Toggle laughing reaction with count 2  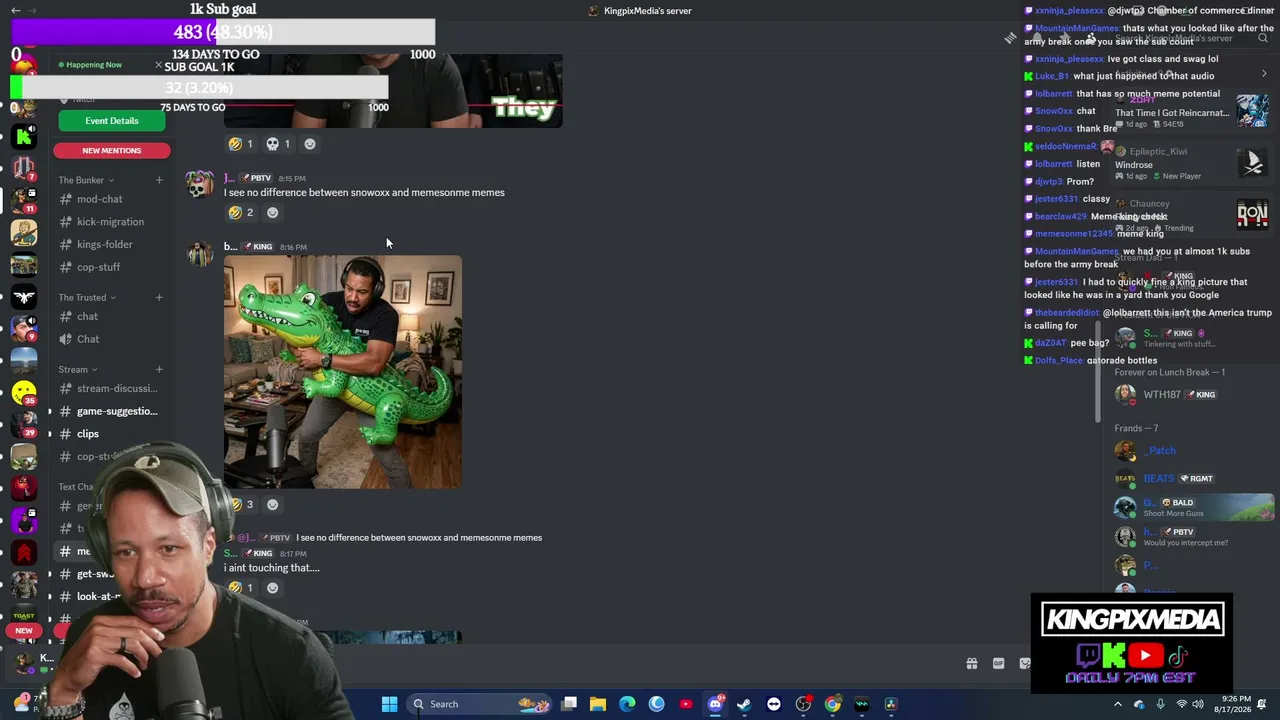(241, 213)
